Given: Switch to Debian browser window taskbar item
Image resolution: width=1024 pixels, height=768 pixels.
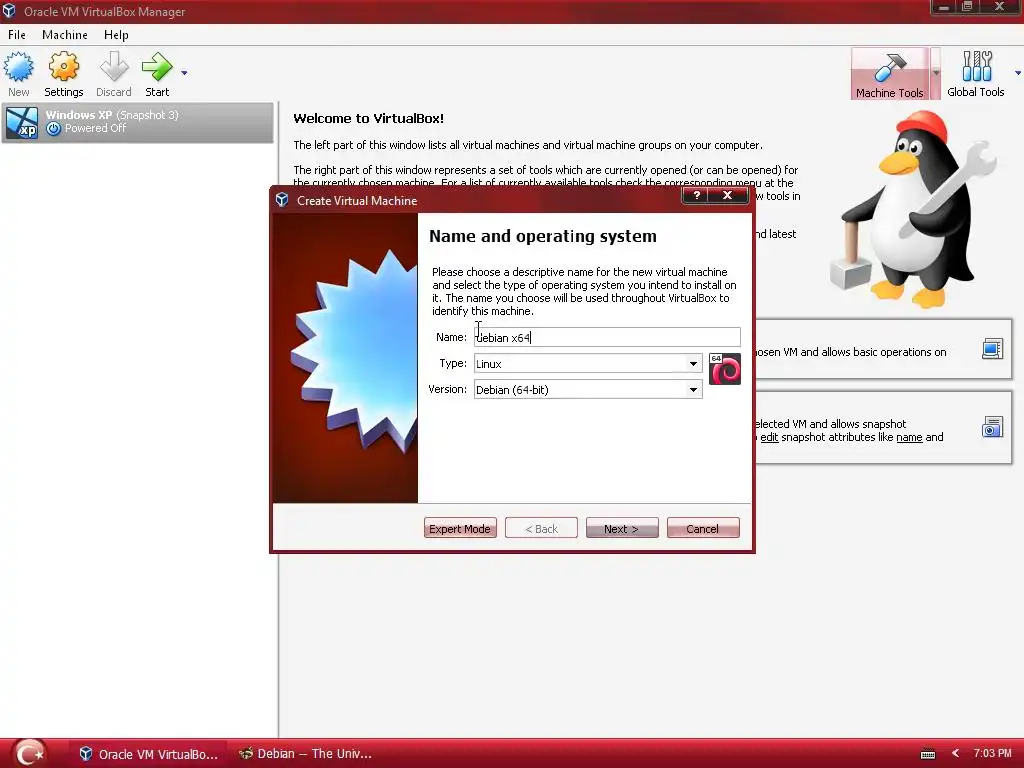Looking at the screenshot, I should coord(306,754).
